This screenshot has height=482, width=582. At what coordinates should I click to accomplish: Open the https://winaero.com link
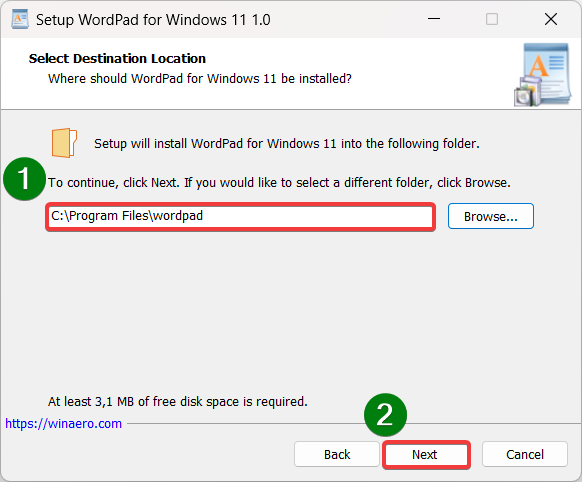point(63,423)
